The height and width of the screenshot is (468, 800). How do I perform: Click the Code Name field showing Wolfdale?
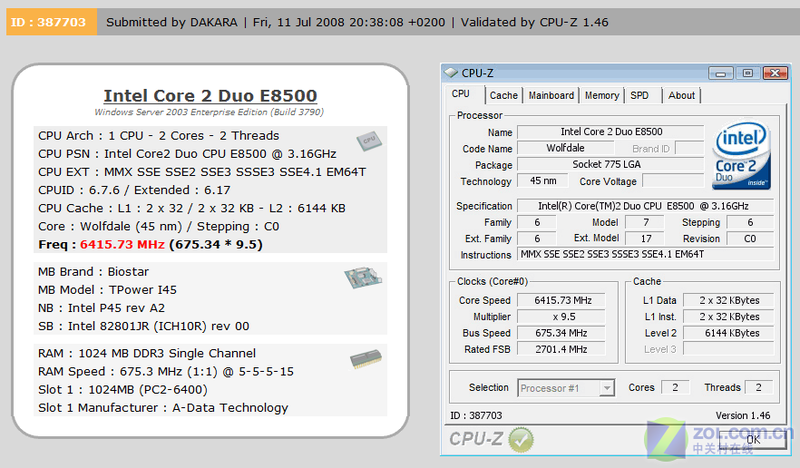(x=565, y=149)
